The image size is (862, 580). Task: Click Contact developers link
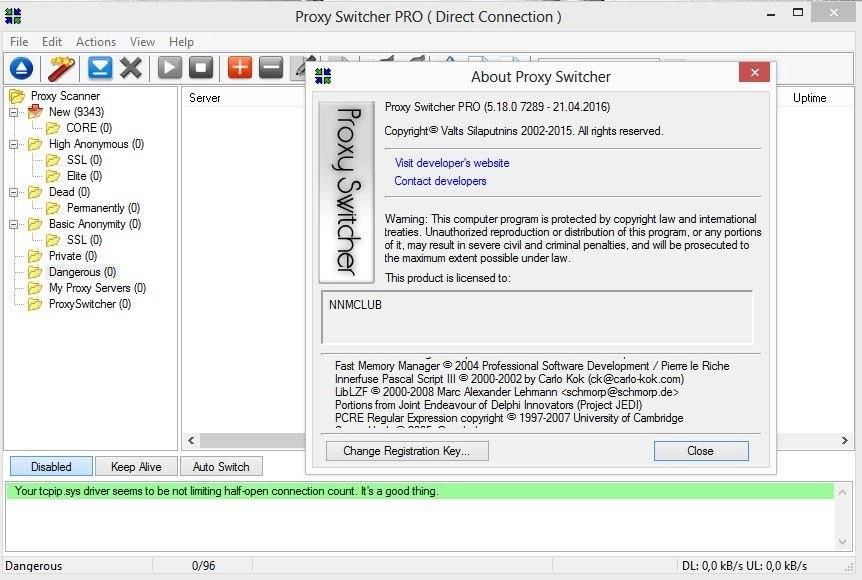click(440, 181)
